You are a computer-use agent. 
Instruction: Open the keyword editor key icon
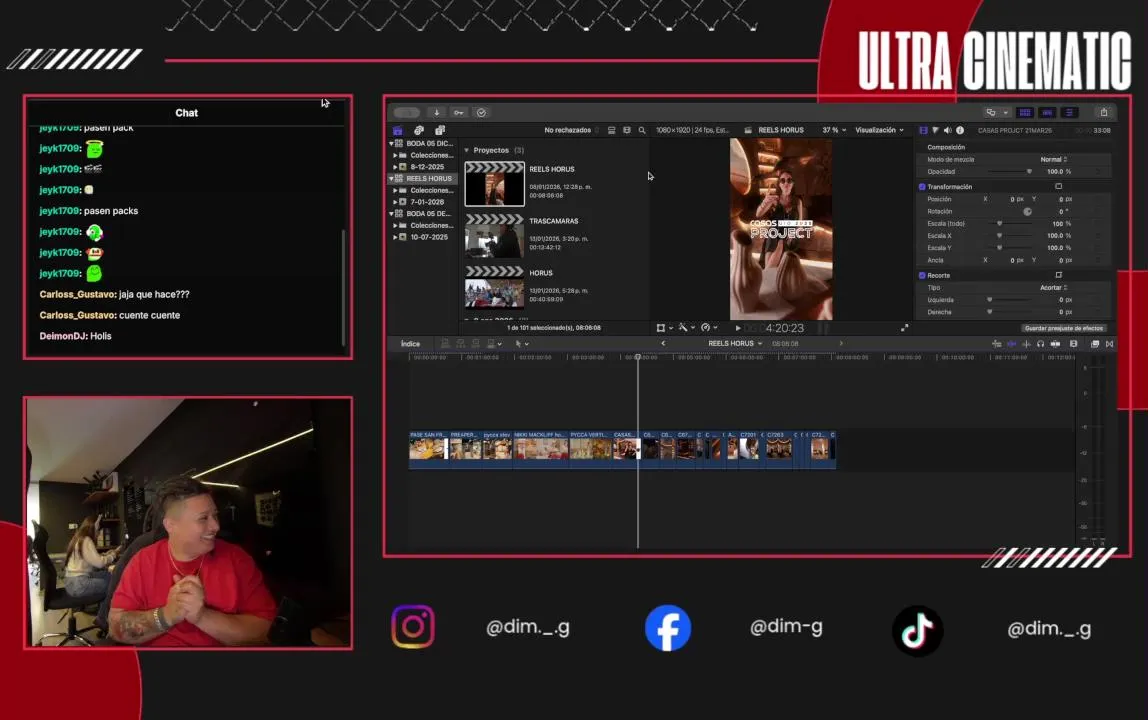click(459, 112)
